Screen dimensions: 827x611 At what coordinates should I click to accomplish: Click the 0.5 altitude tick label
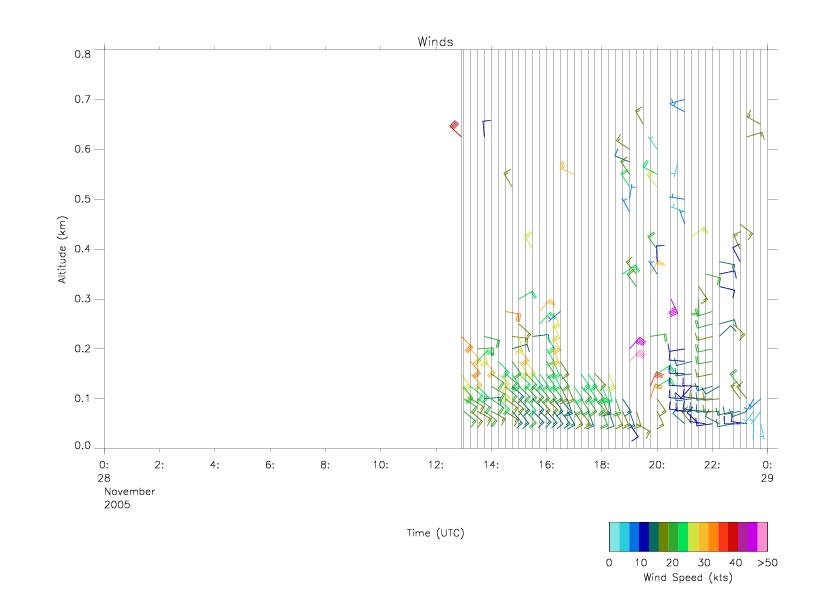coord(83,199)
